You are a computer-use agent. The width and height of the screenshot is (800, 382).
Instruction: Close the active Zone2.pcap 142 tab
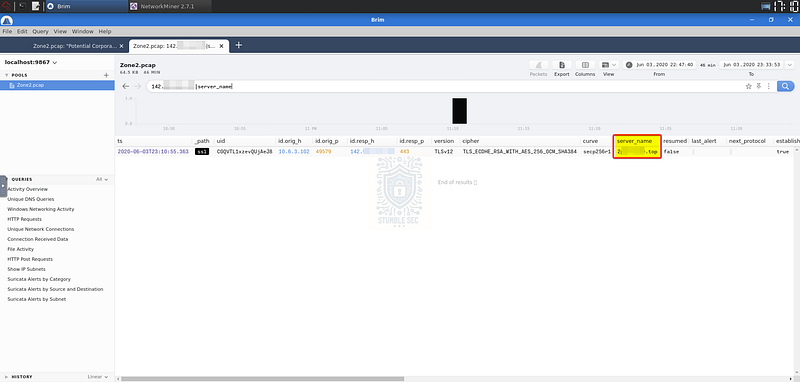point(221,45)
